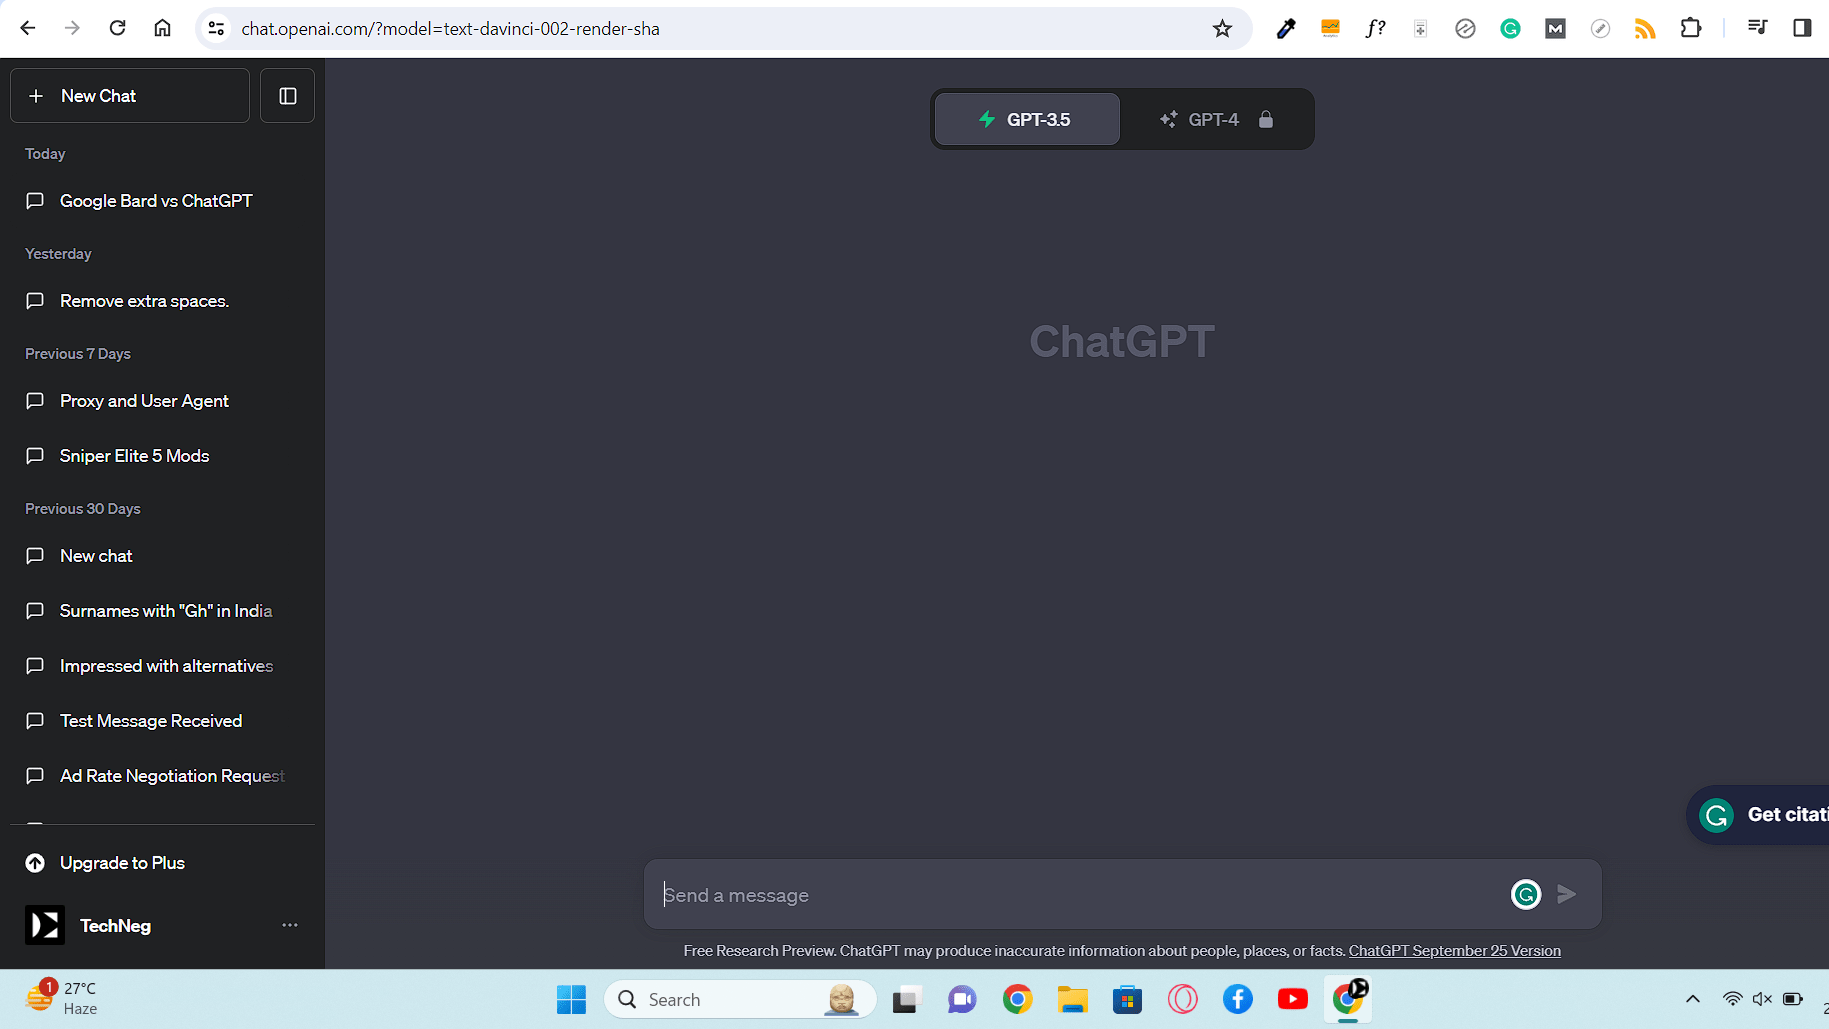Expand the browser site information menu

click(x=216, y=28)
